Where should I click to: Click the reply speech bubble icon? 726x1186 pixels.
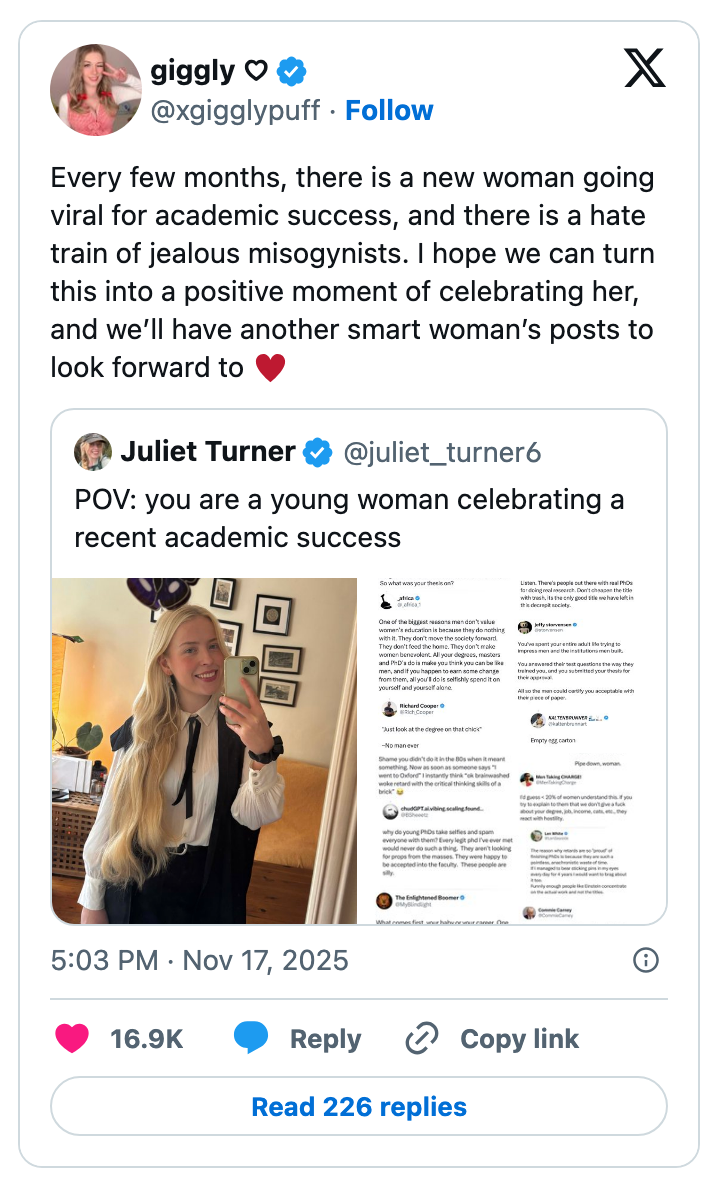pyautogui.click(x=251, y=1039)
